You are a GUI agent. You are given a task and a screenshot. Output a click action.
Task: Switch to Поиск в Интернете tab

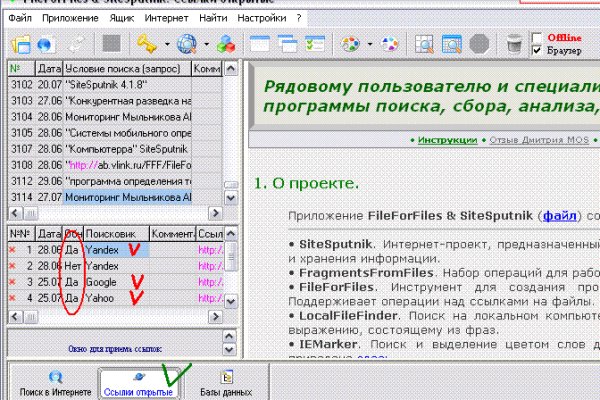click(55, 382)
